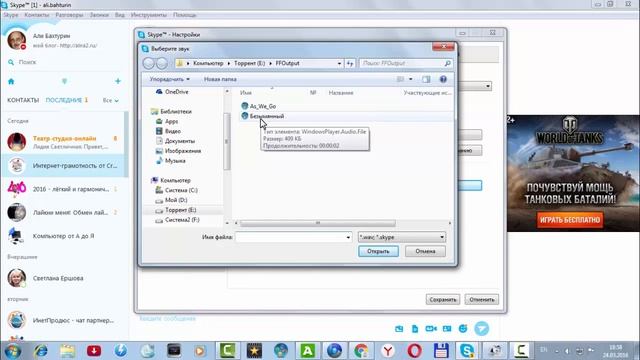Click the Поиск: FFOutput search field
The width and height of the screenshot is (640, 360).
pyautogui.click(x=406, y=63)
